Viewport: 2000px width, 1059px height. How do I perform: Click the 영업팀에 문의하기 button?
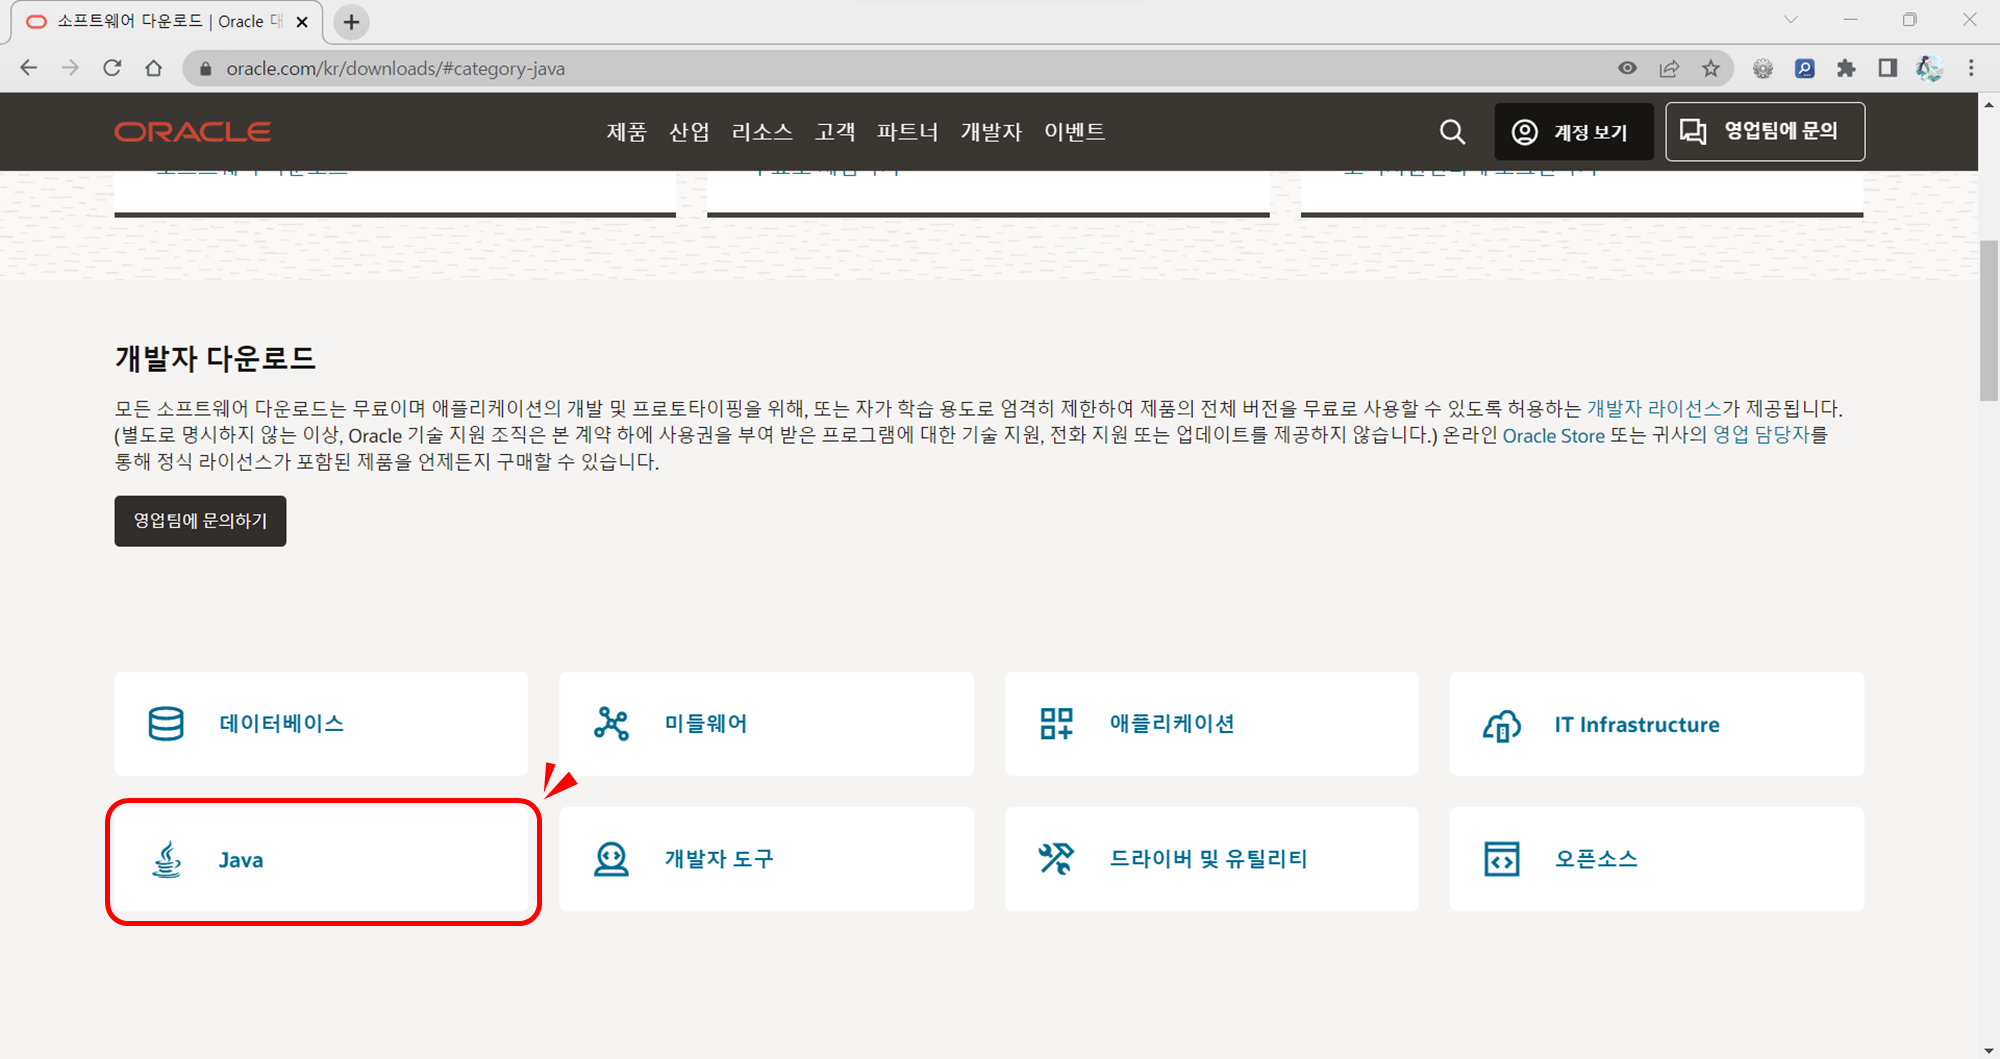click(200, 521)
